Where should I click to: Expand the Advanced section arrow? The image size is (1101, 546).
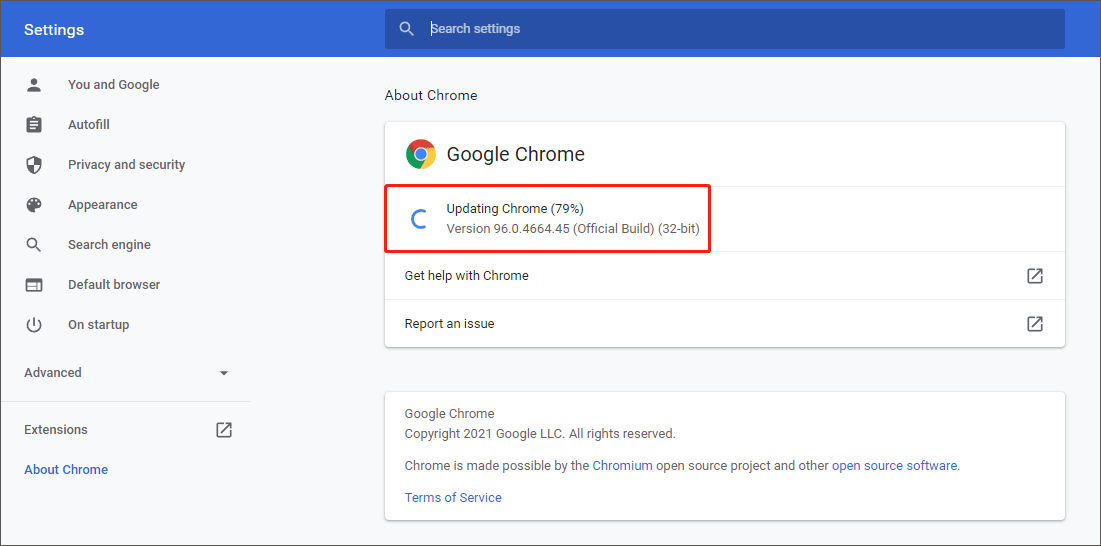224,373
